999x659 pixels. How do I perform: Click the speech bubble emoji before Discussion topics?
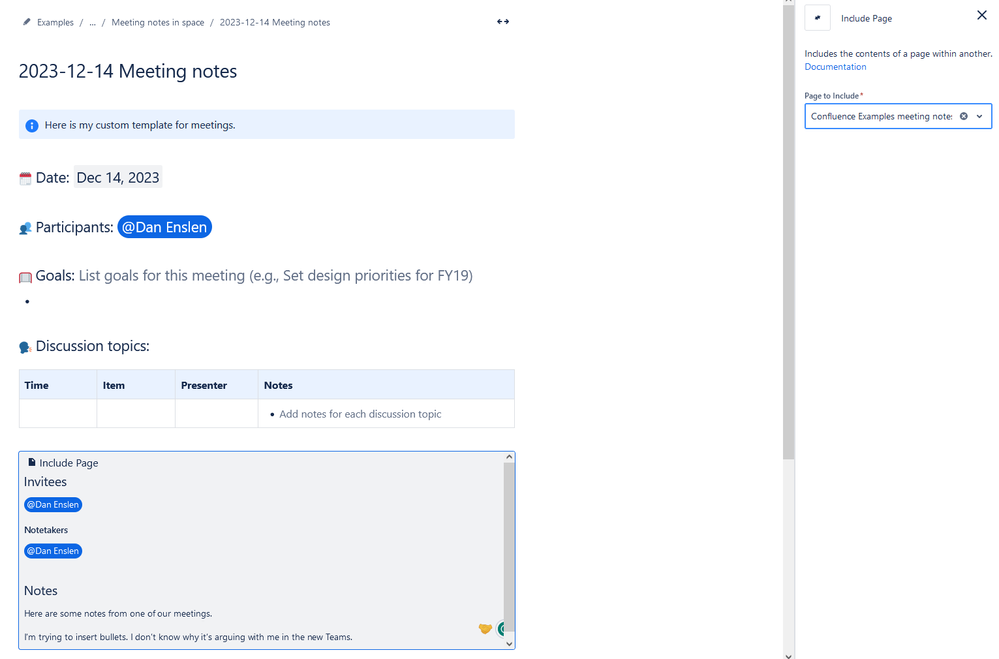[x=24, y=346]
